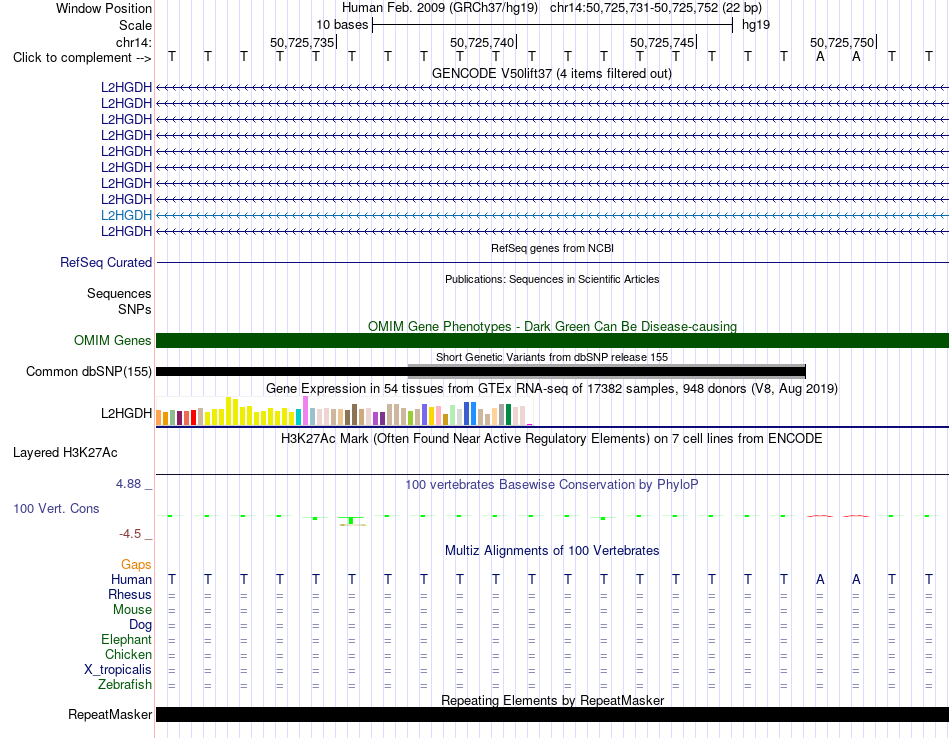
Task: Click the 'RepeatMasker' track label
Action: pyautogui.click(x=110, y=714)
